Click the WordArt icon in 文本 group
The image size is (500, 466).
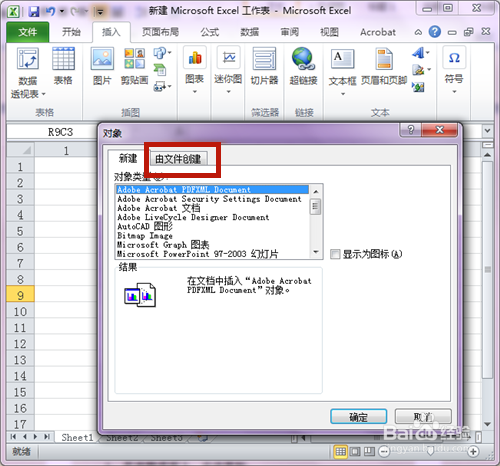[418, 53]
